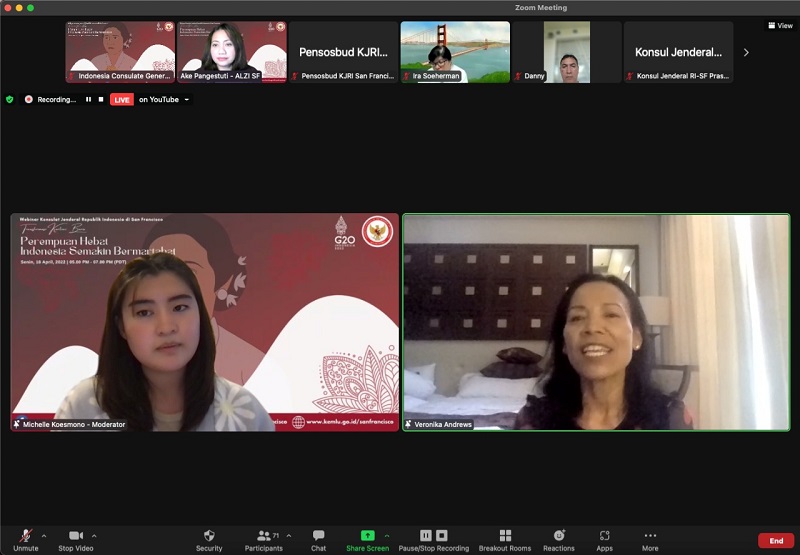Pause the recording in bottom toolbar
Viewport: 800px width, 555px height.
(x=426, y=535)
